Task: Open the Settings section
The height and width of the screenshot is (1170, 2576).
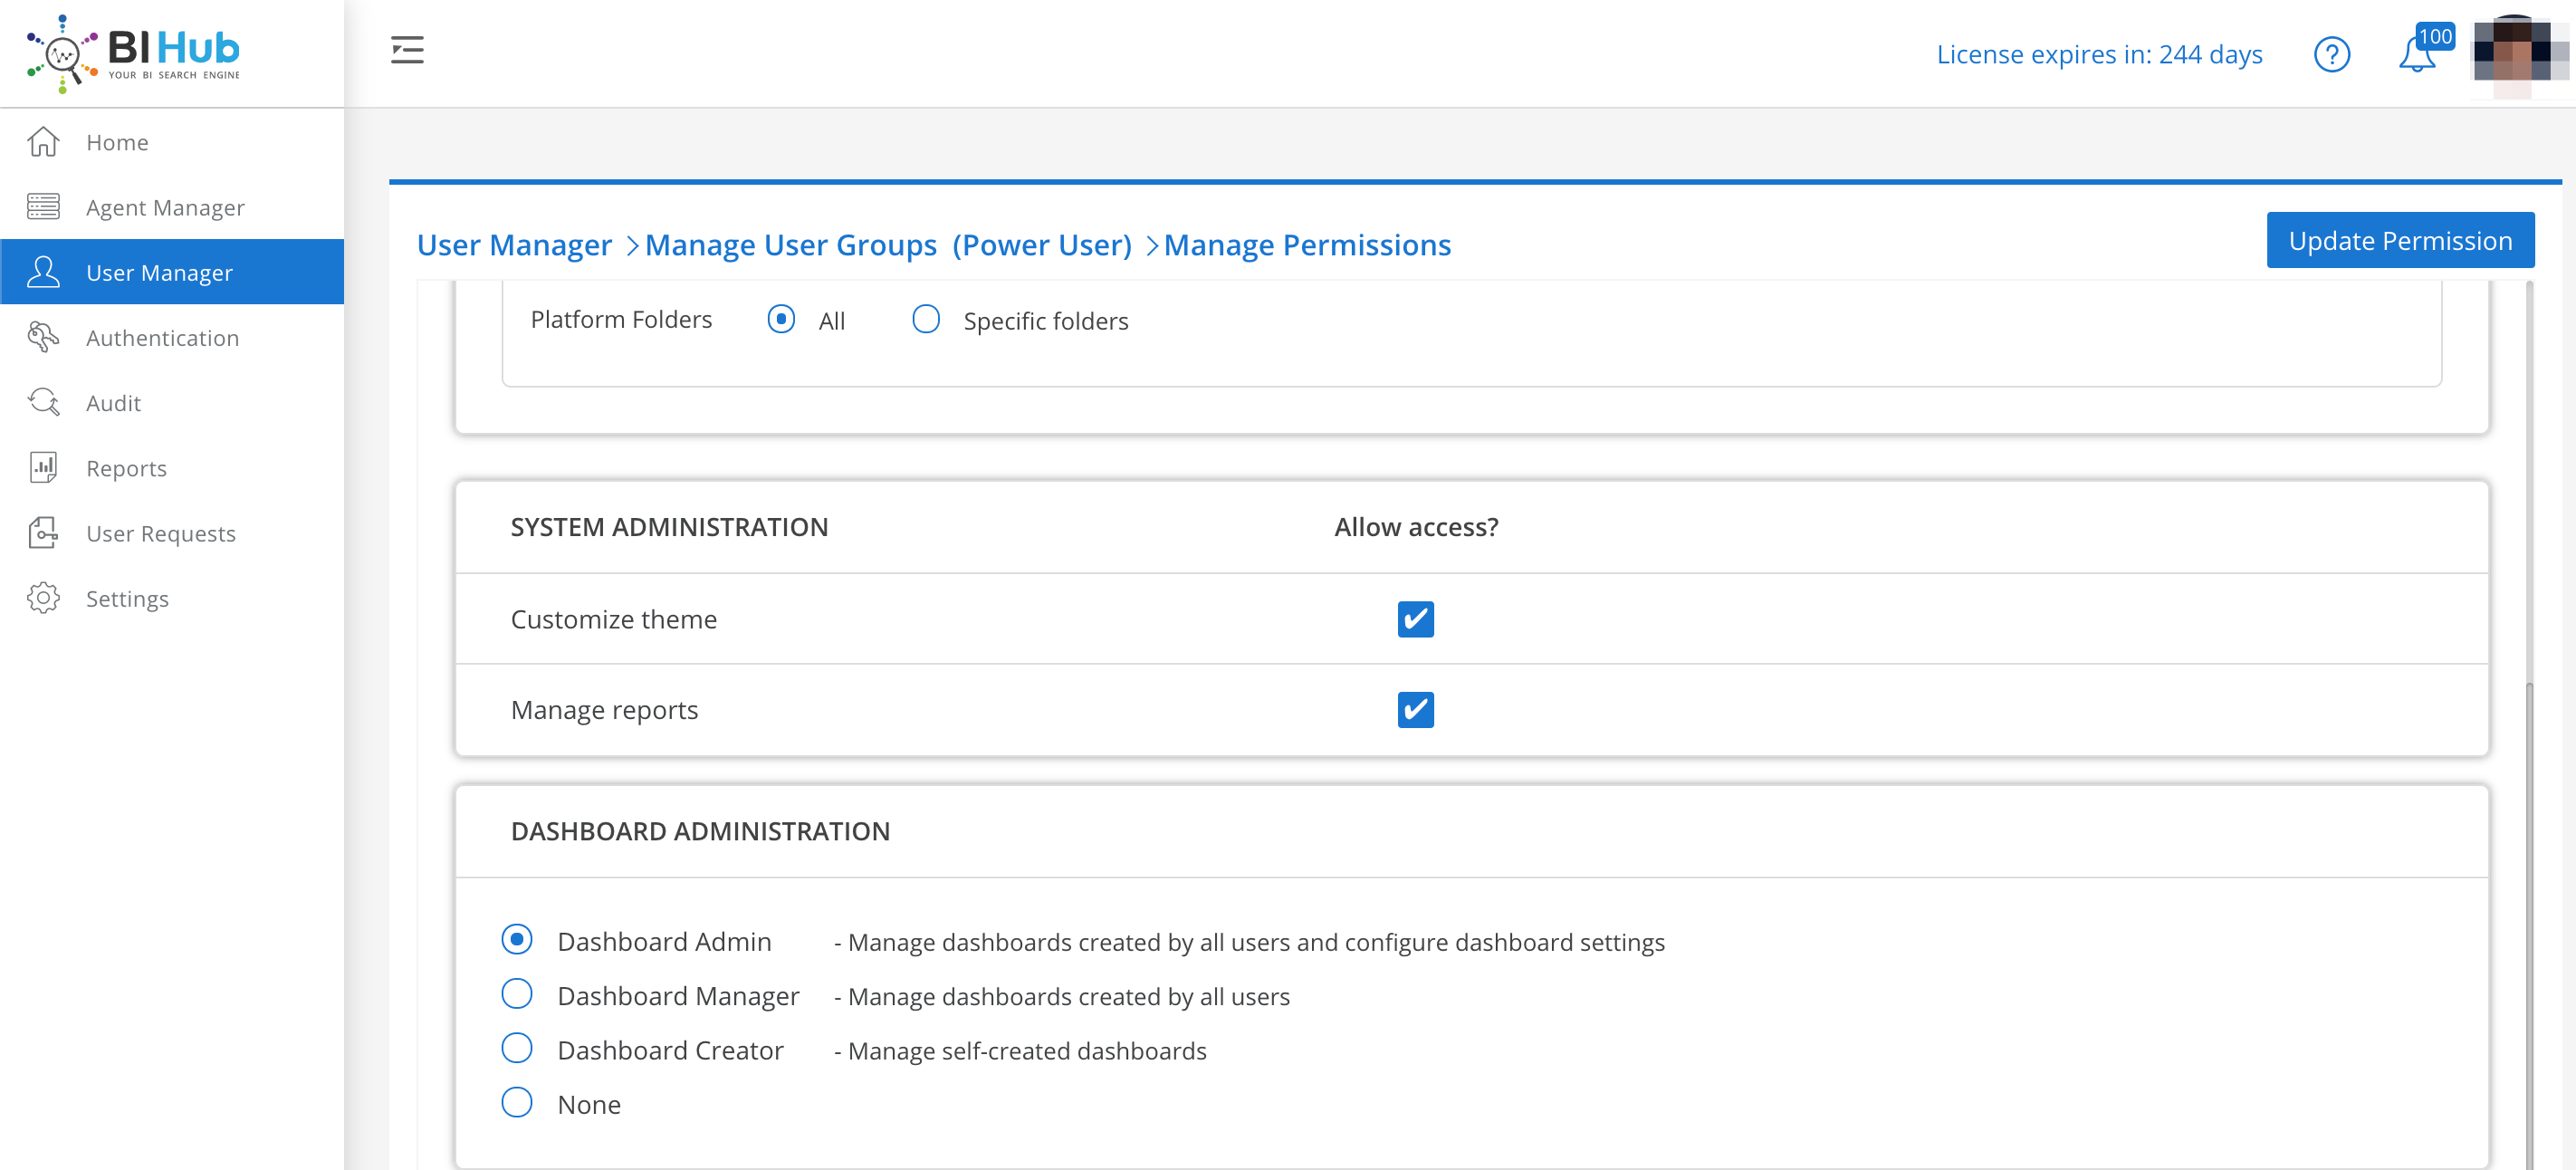Action: [x=127, y=597]
